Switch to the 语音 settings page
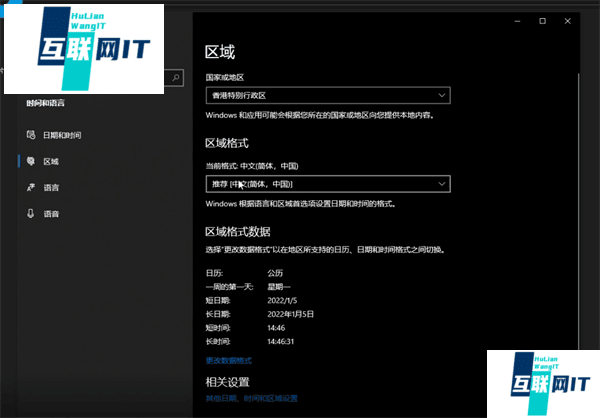 pos(51,213)
